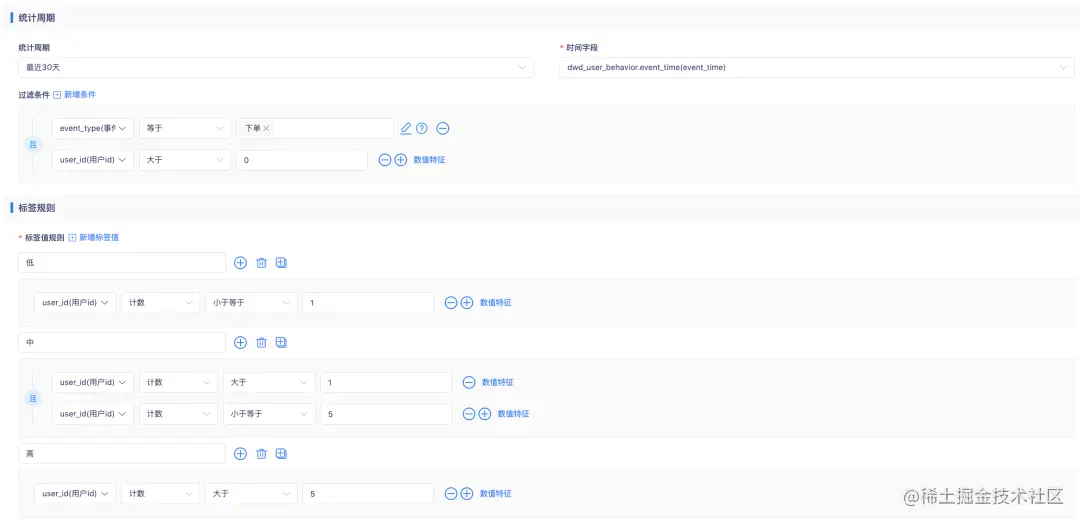Click the circled plus icon beside 高 label
1080x523 pixels.
click(x=240, y=453)
